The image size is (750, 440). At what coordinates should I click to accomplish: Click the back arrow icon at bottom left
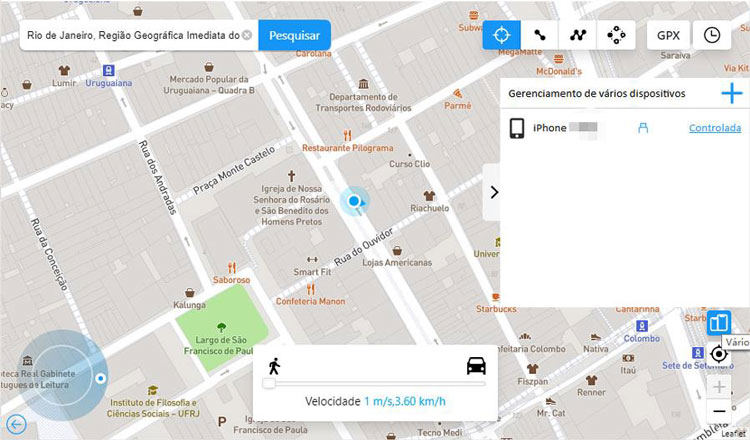pos(15,425)
